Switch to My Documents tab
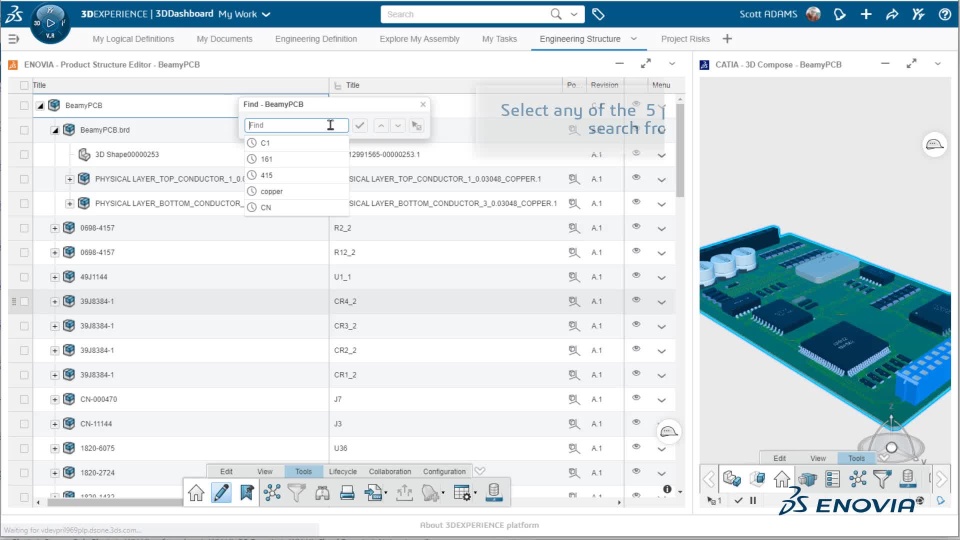Screen dimensions: 960x540 pos(224,39)
